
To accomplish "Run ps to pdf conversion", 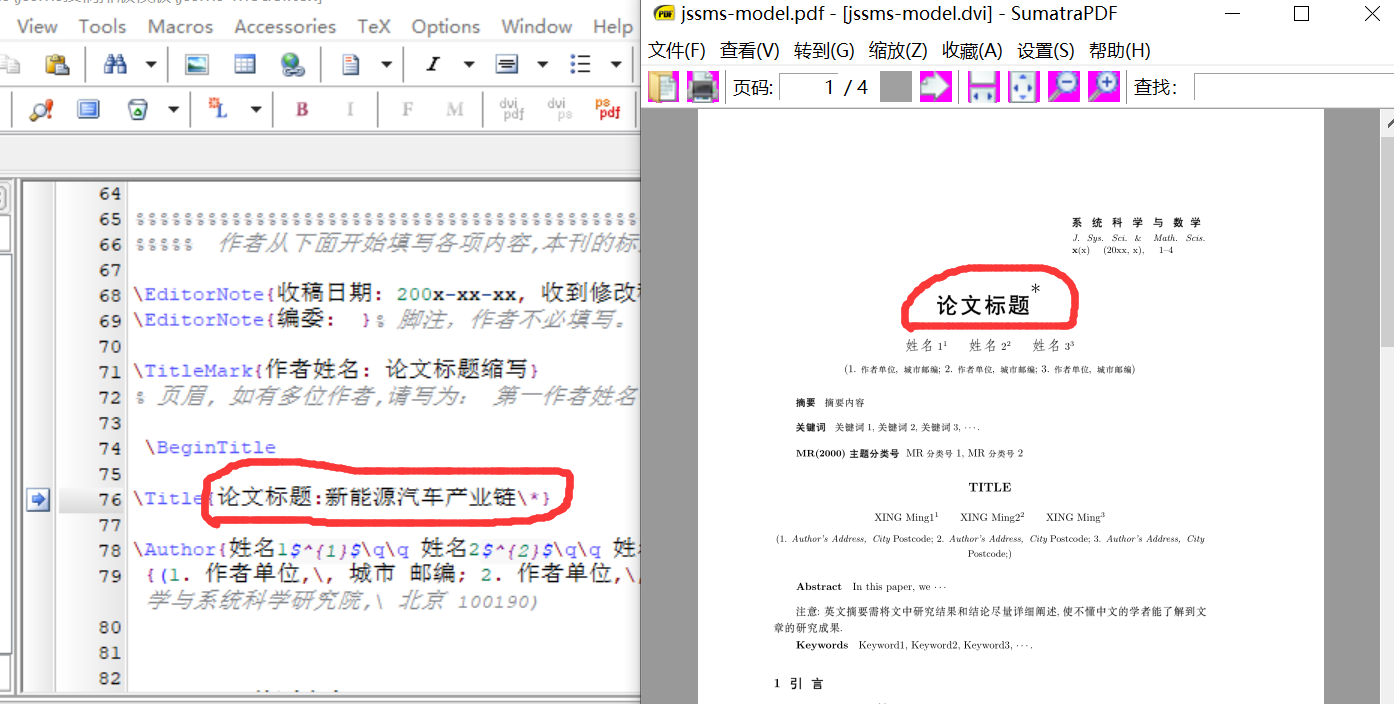I will click(607, 109).
